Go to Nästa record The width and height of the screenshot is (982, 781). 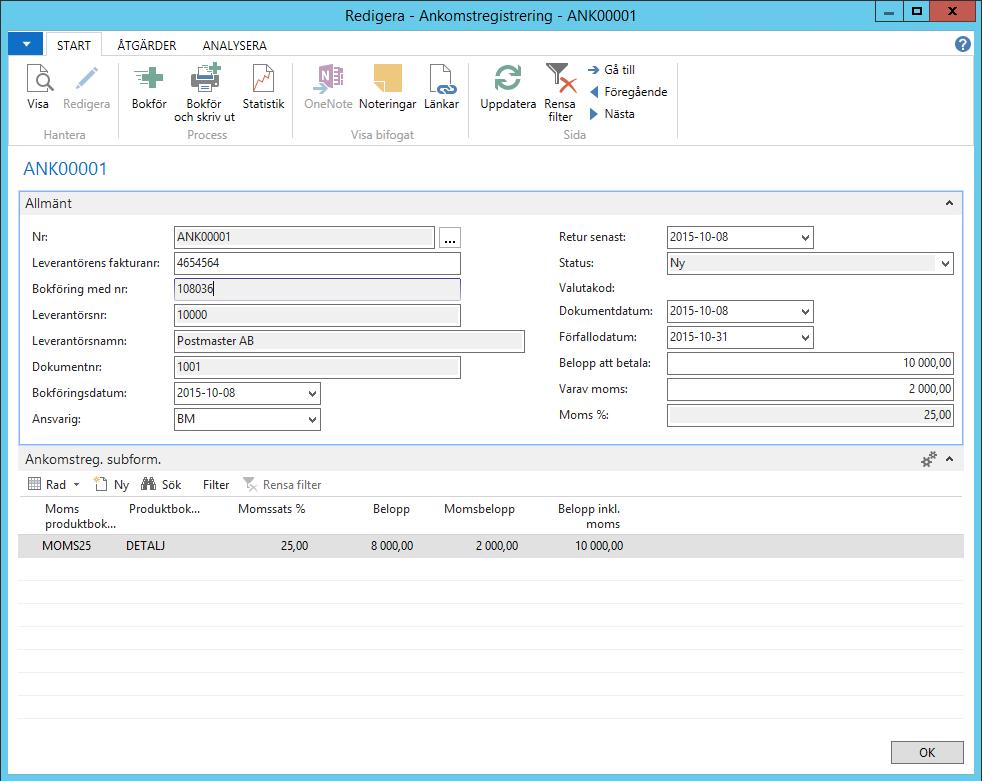coord(612,114)
